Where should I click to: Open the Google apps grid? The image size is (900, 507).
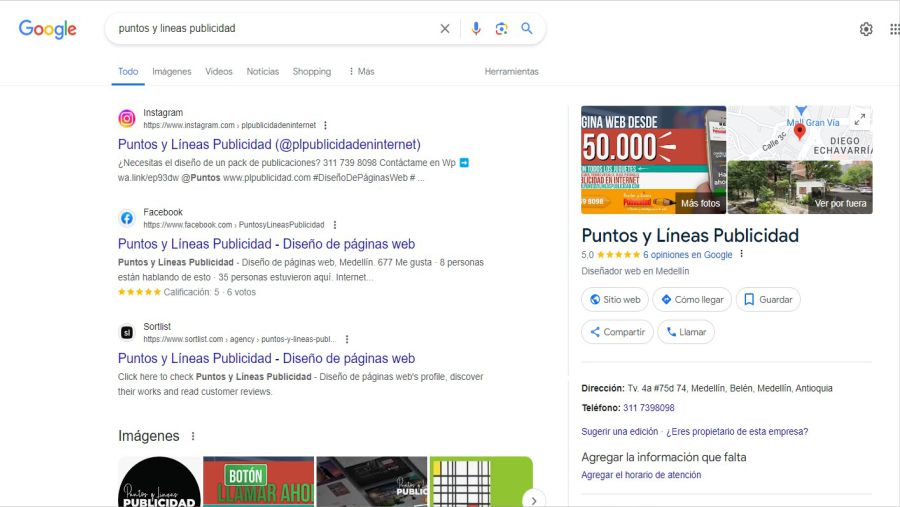[894, 29]
